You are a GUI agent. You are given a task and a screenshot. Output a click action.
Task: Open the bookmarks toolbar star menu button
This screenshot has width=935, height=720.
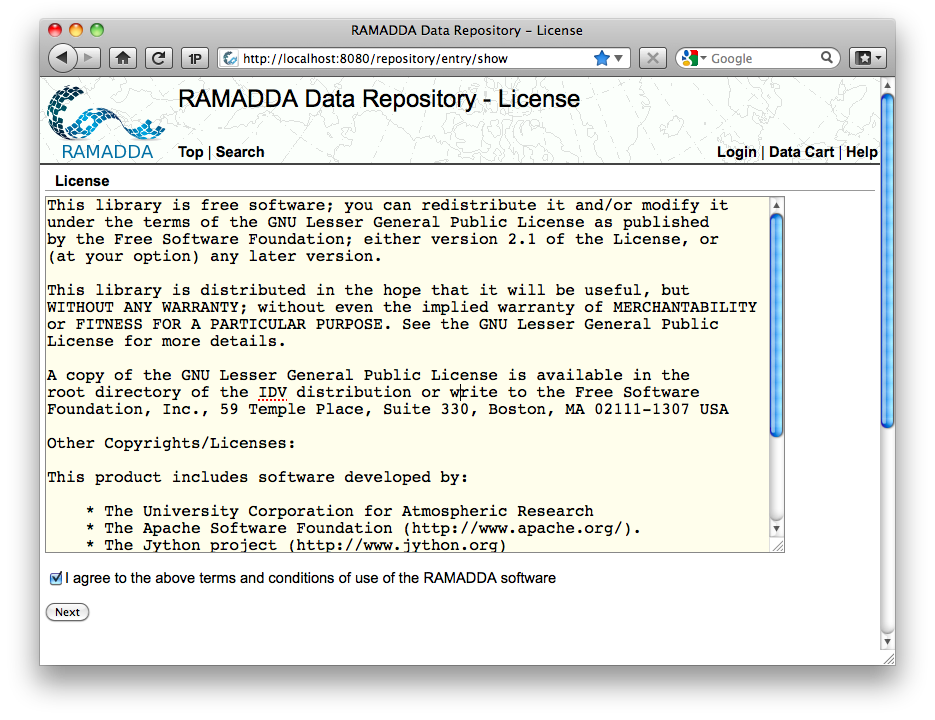(x=868, y=58)
